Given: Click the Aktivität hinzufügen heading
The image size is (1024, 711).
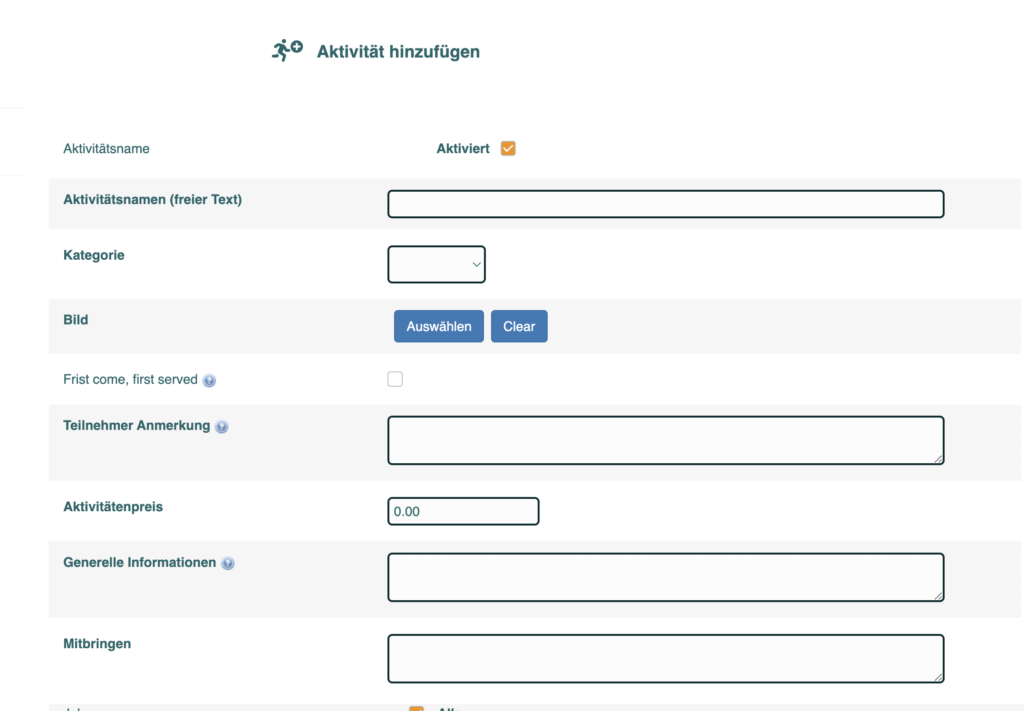Looking at the screenshot, I should (x=398, y=52).
